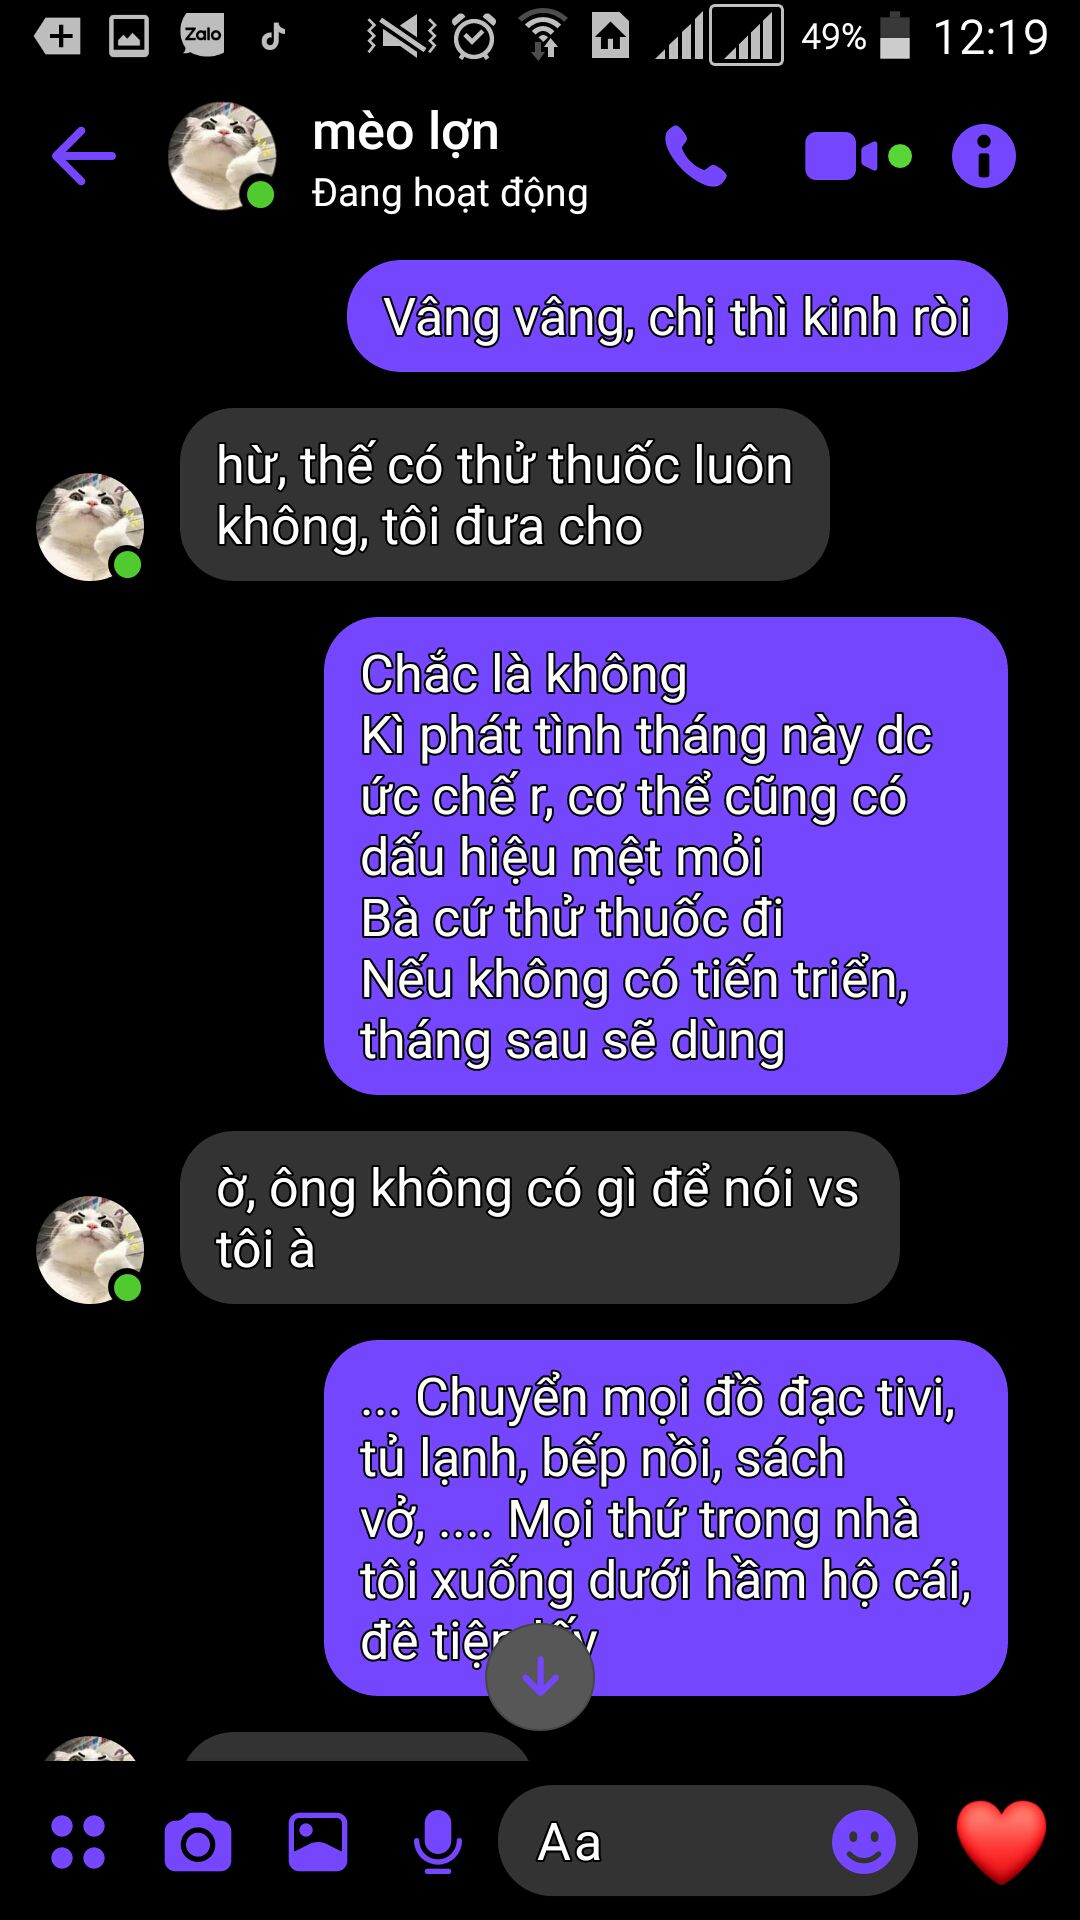
Task: Go back with the purple arrow
Action: (84, 156)
